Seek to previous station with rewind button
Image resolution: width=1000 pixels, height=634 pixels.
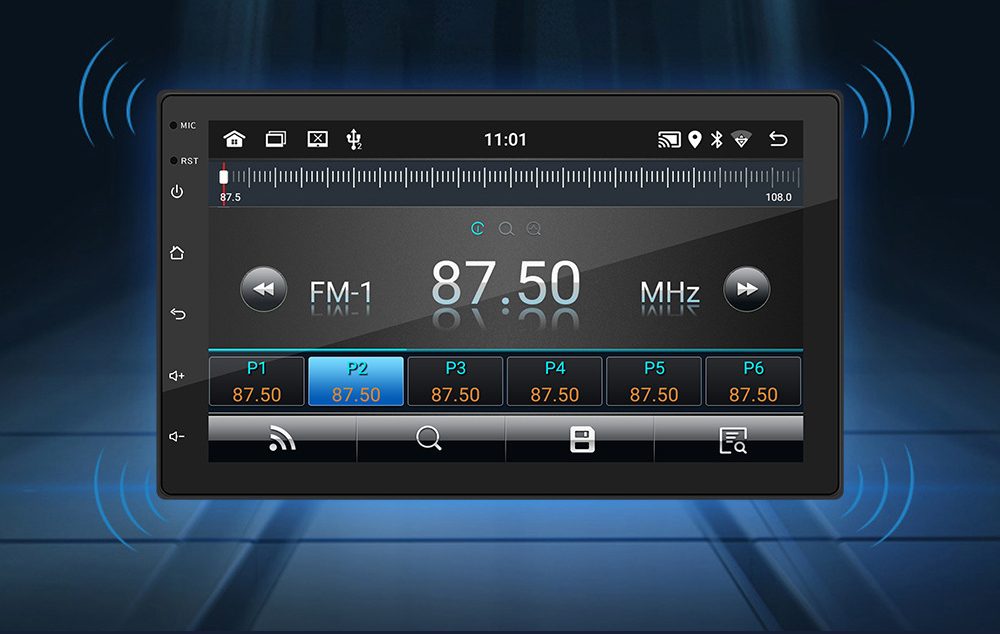(x=264, y=290)
